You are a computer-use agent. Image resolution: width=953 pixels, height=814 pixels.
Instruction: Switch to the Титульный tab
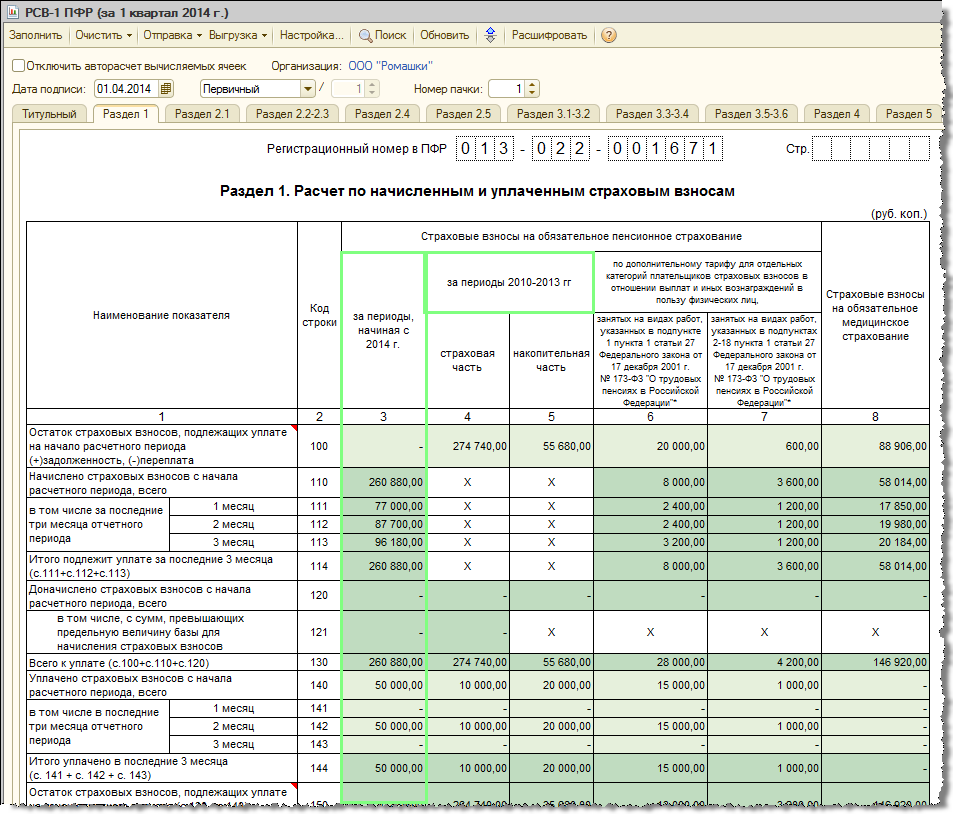(49, 114)
